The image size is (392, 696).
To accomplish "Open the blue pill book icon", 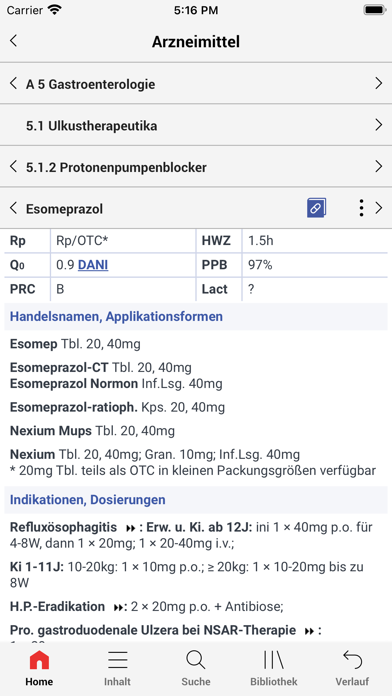I will pos(316,208).
